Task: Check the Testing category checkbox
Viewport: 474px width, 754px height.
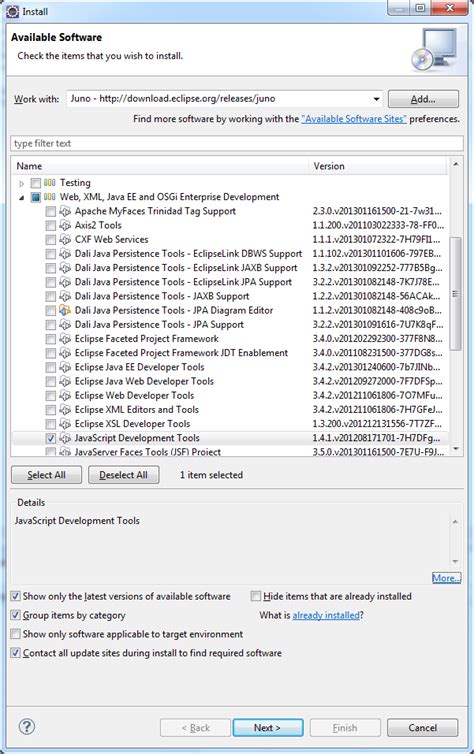Action: click(36, 183)
